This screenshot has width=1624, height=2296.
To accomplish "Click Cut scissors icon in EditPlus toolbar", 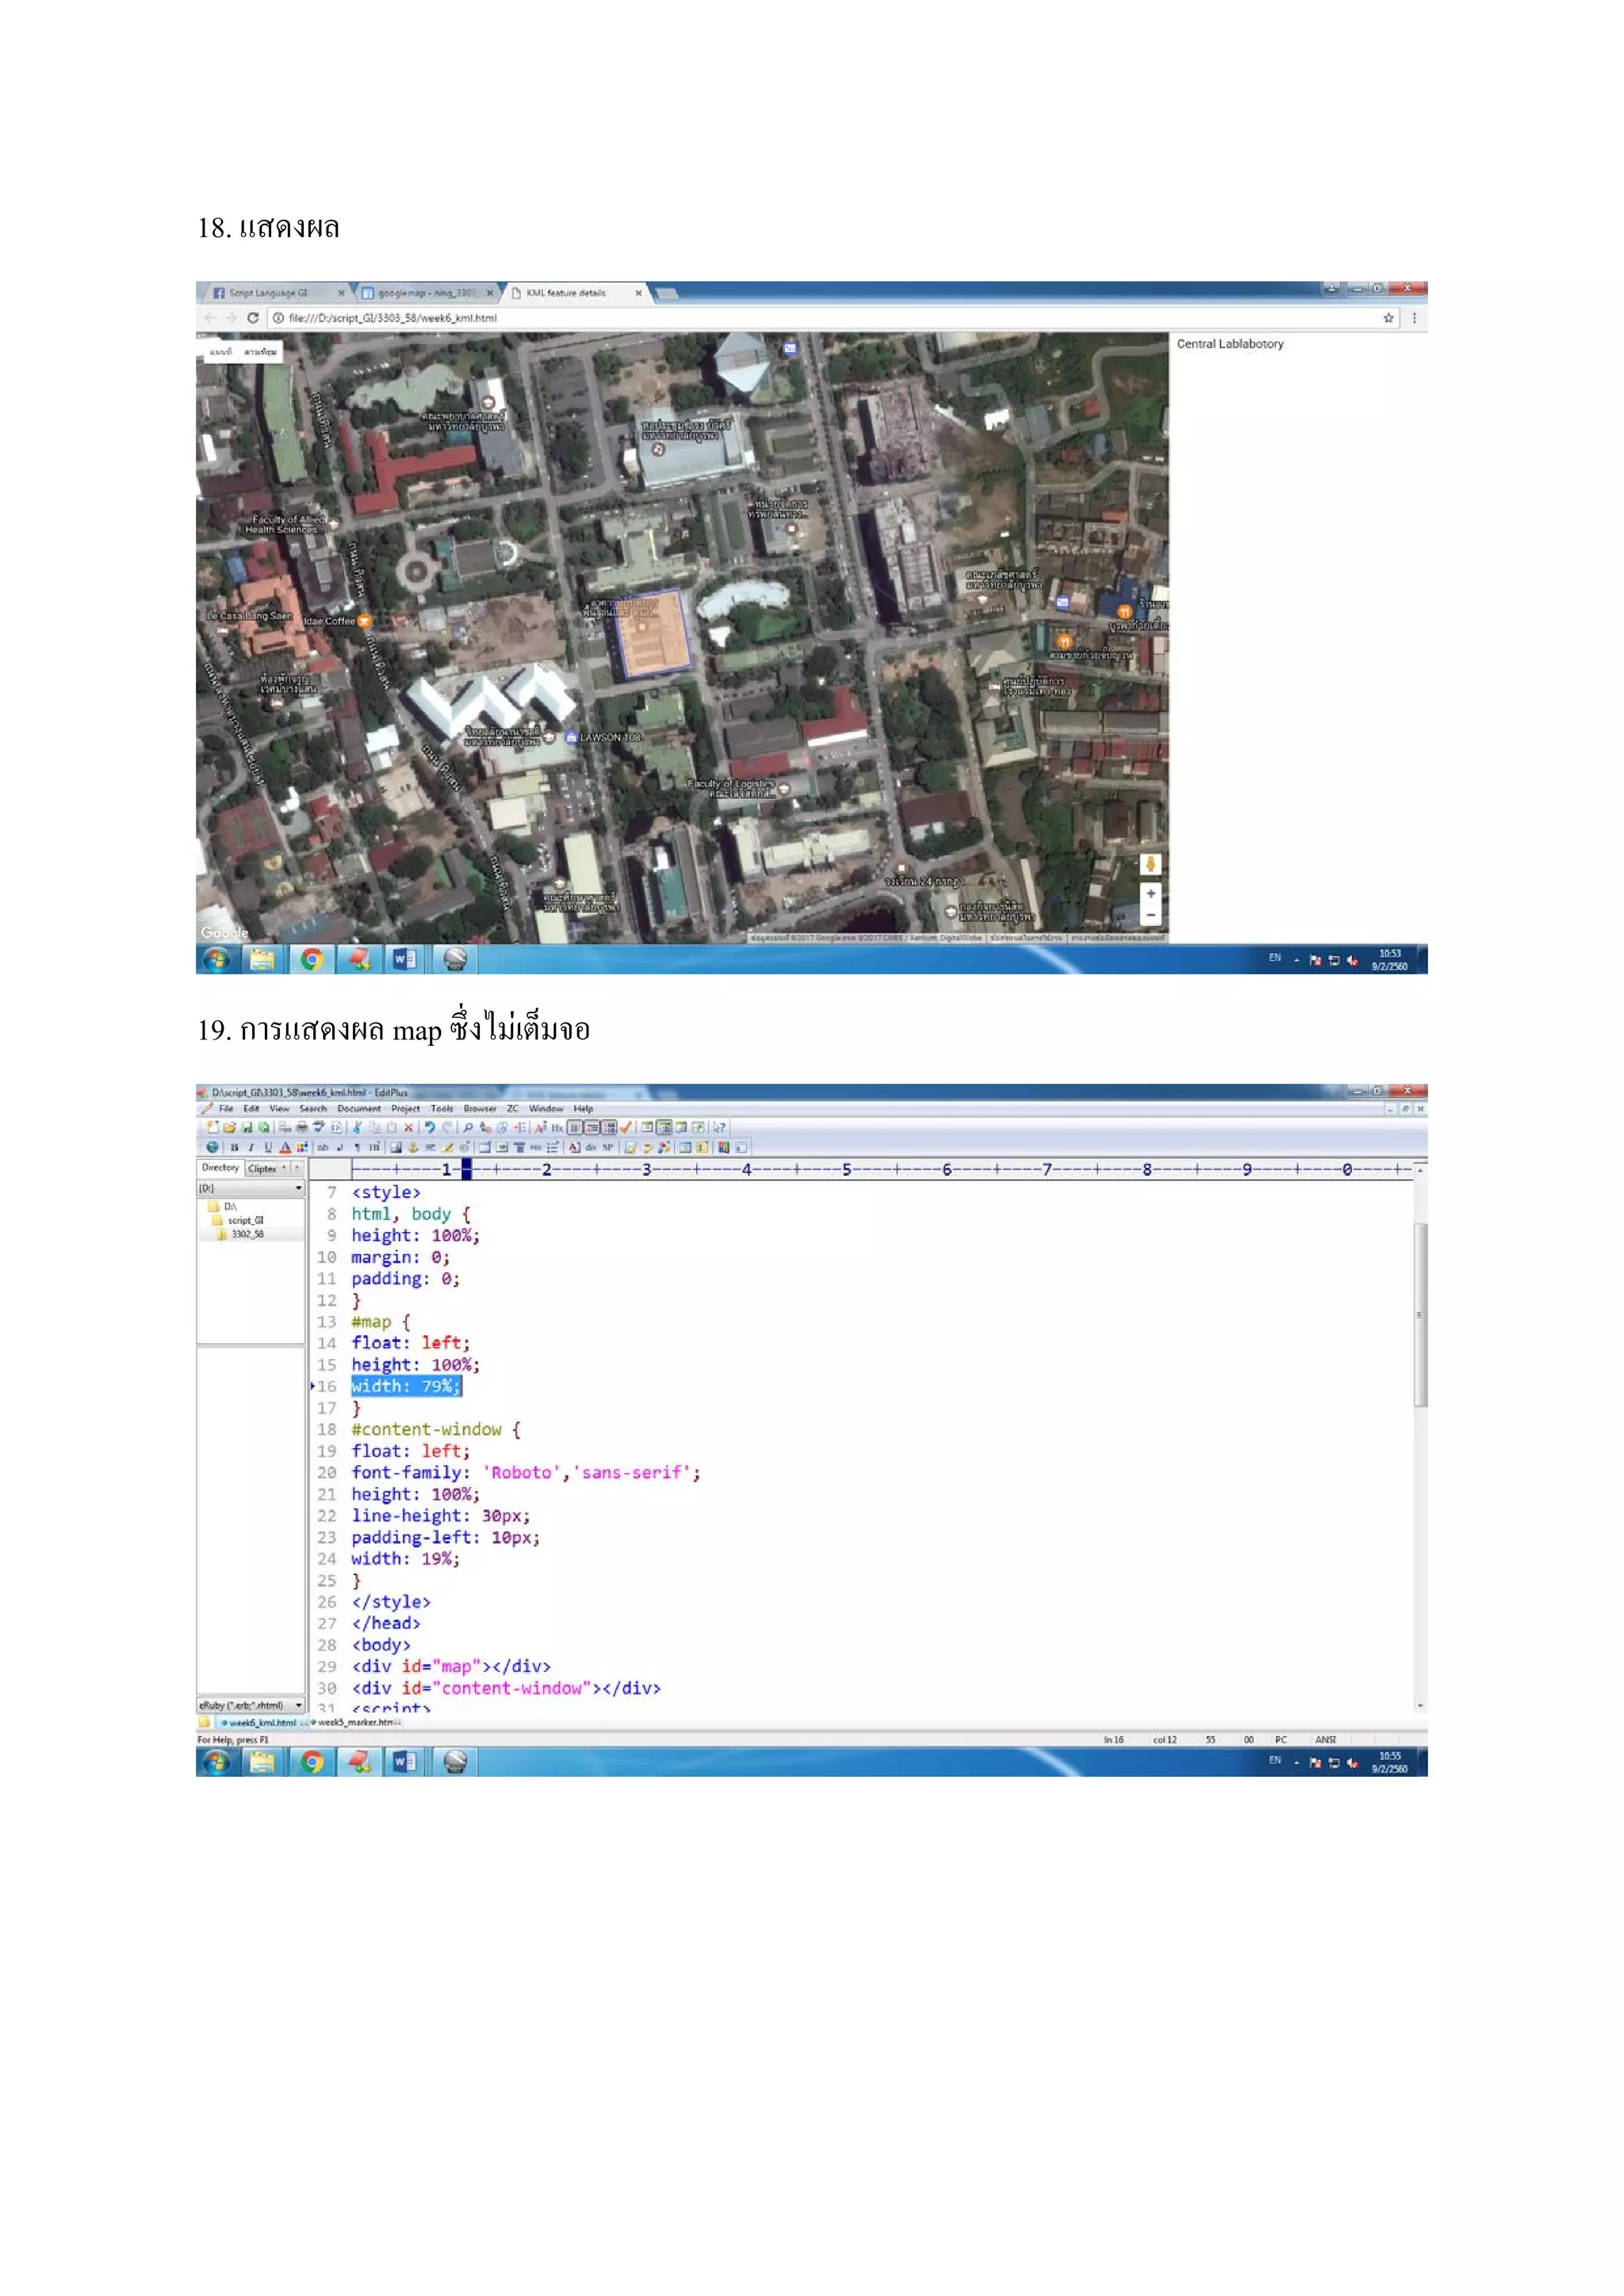I will click(x=357, y=1128).
